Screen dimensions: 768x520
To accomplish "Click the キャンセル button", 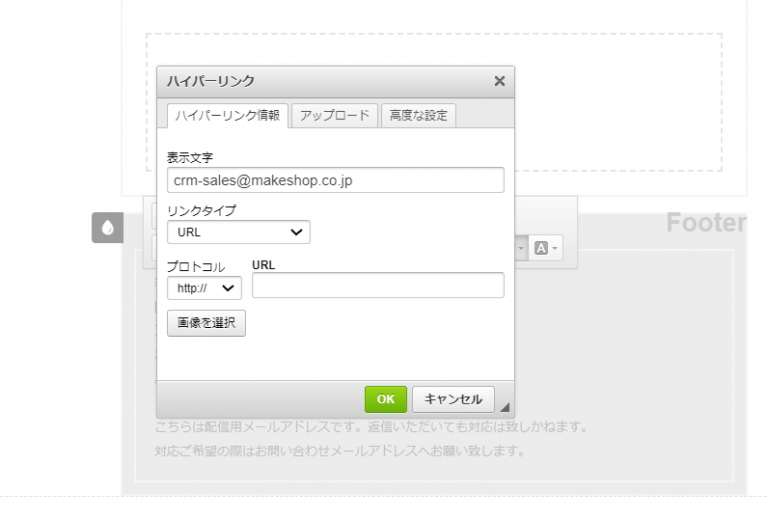I will click(453, 399).
